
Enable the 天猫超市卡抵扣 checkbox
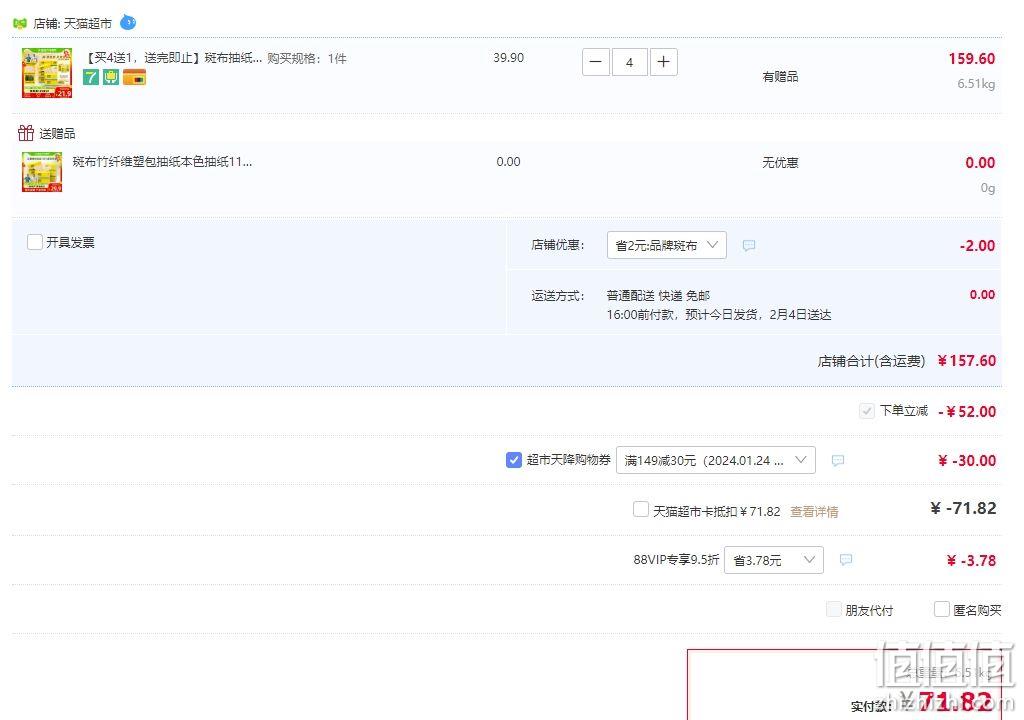tap(641, 510)
